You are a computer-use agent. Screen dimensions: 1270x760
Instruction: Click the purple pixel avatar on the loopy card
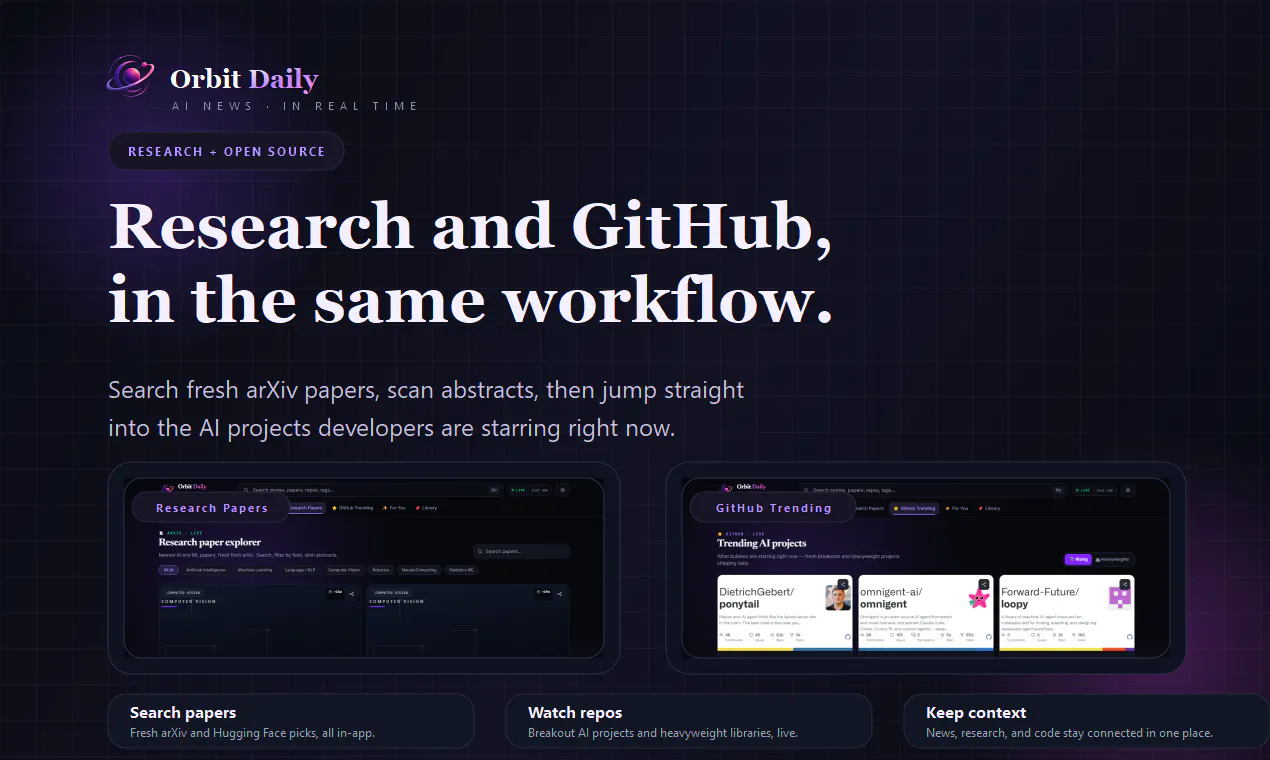1121,598
